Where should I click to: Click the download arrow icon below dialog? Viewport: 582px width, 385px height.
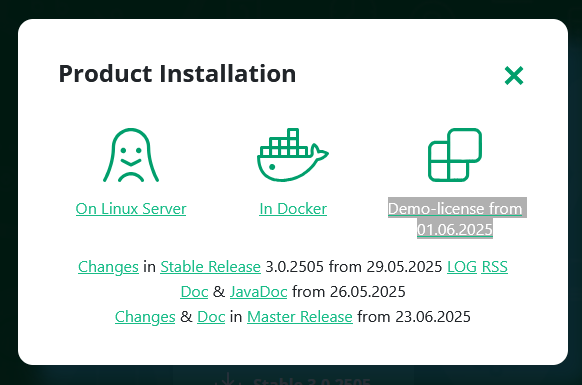coord(228,379)
